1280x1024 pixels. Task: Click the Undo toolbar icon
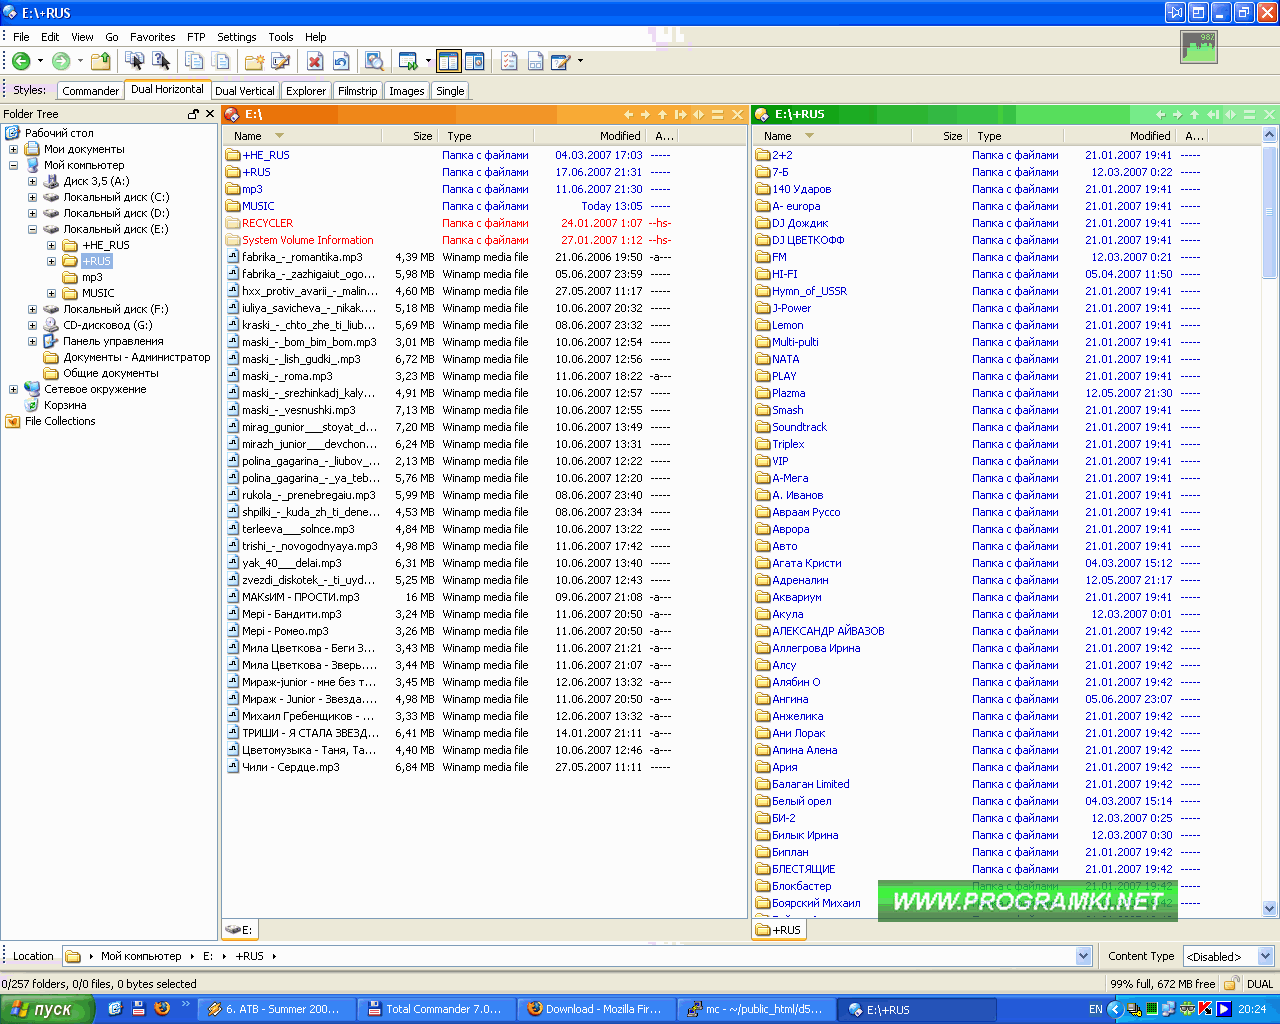[341, 62]
